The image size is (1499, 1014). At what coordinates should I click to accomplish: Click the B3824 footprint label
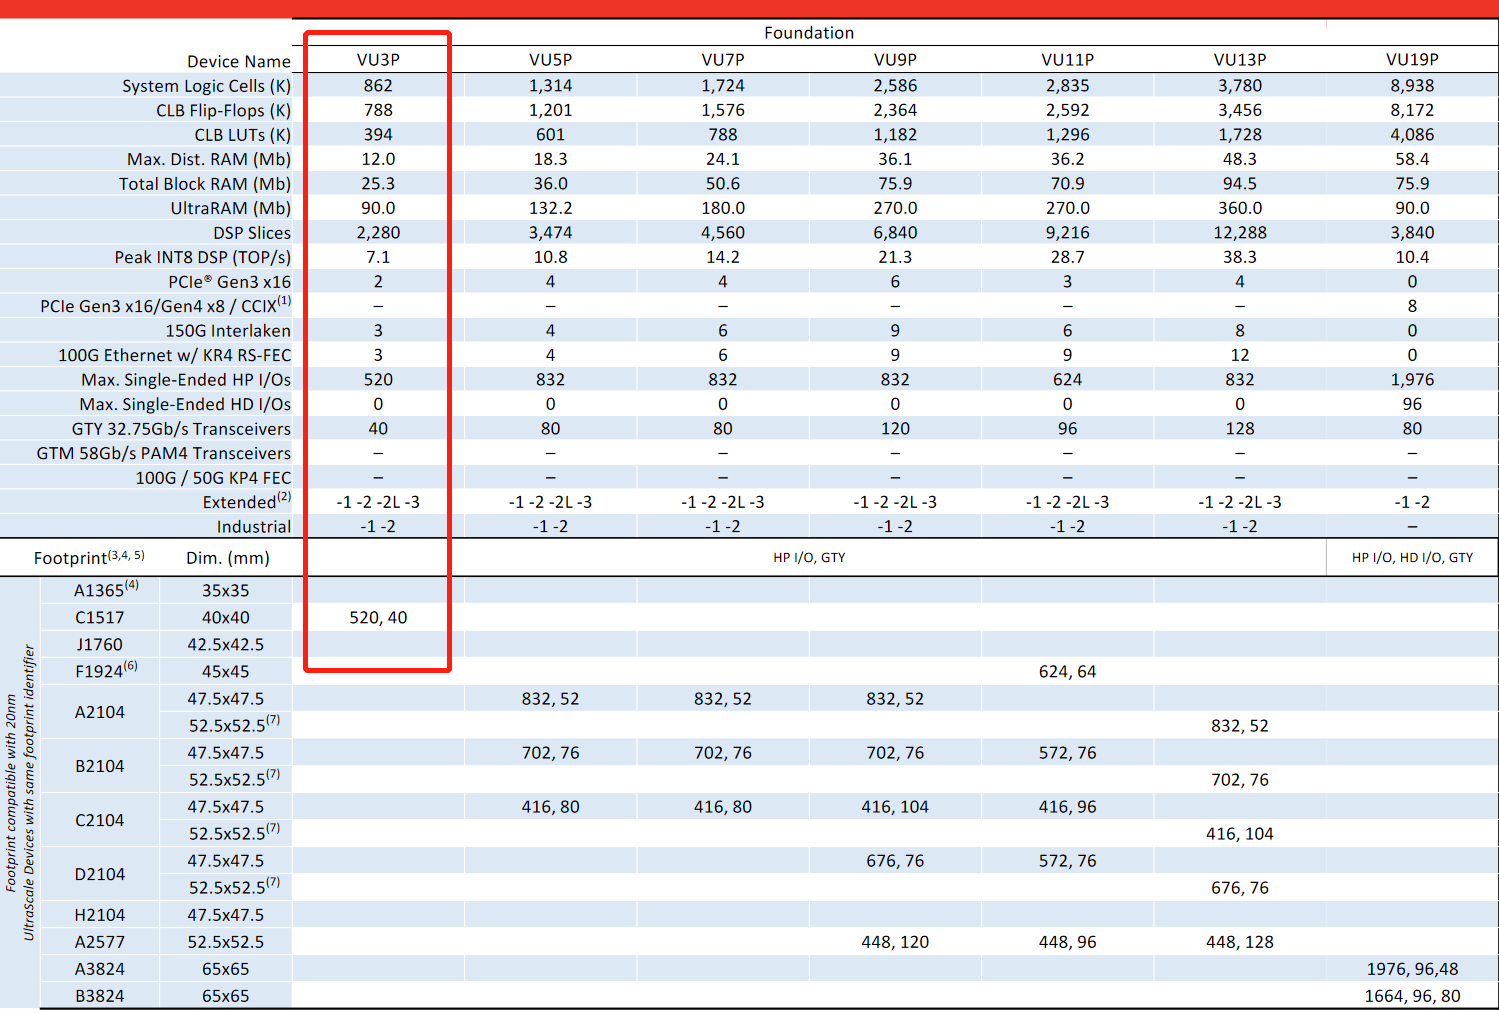[x=100, y=996]
